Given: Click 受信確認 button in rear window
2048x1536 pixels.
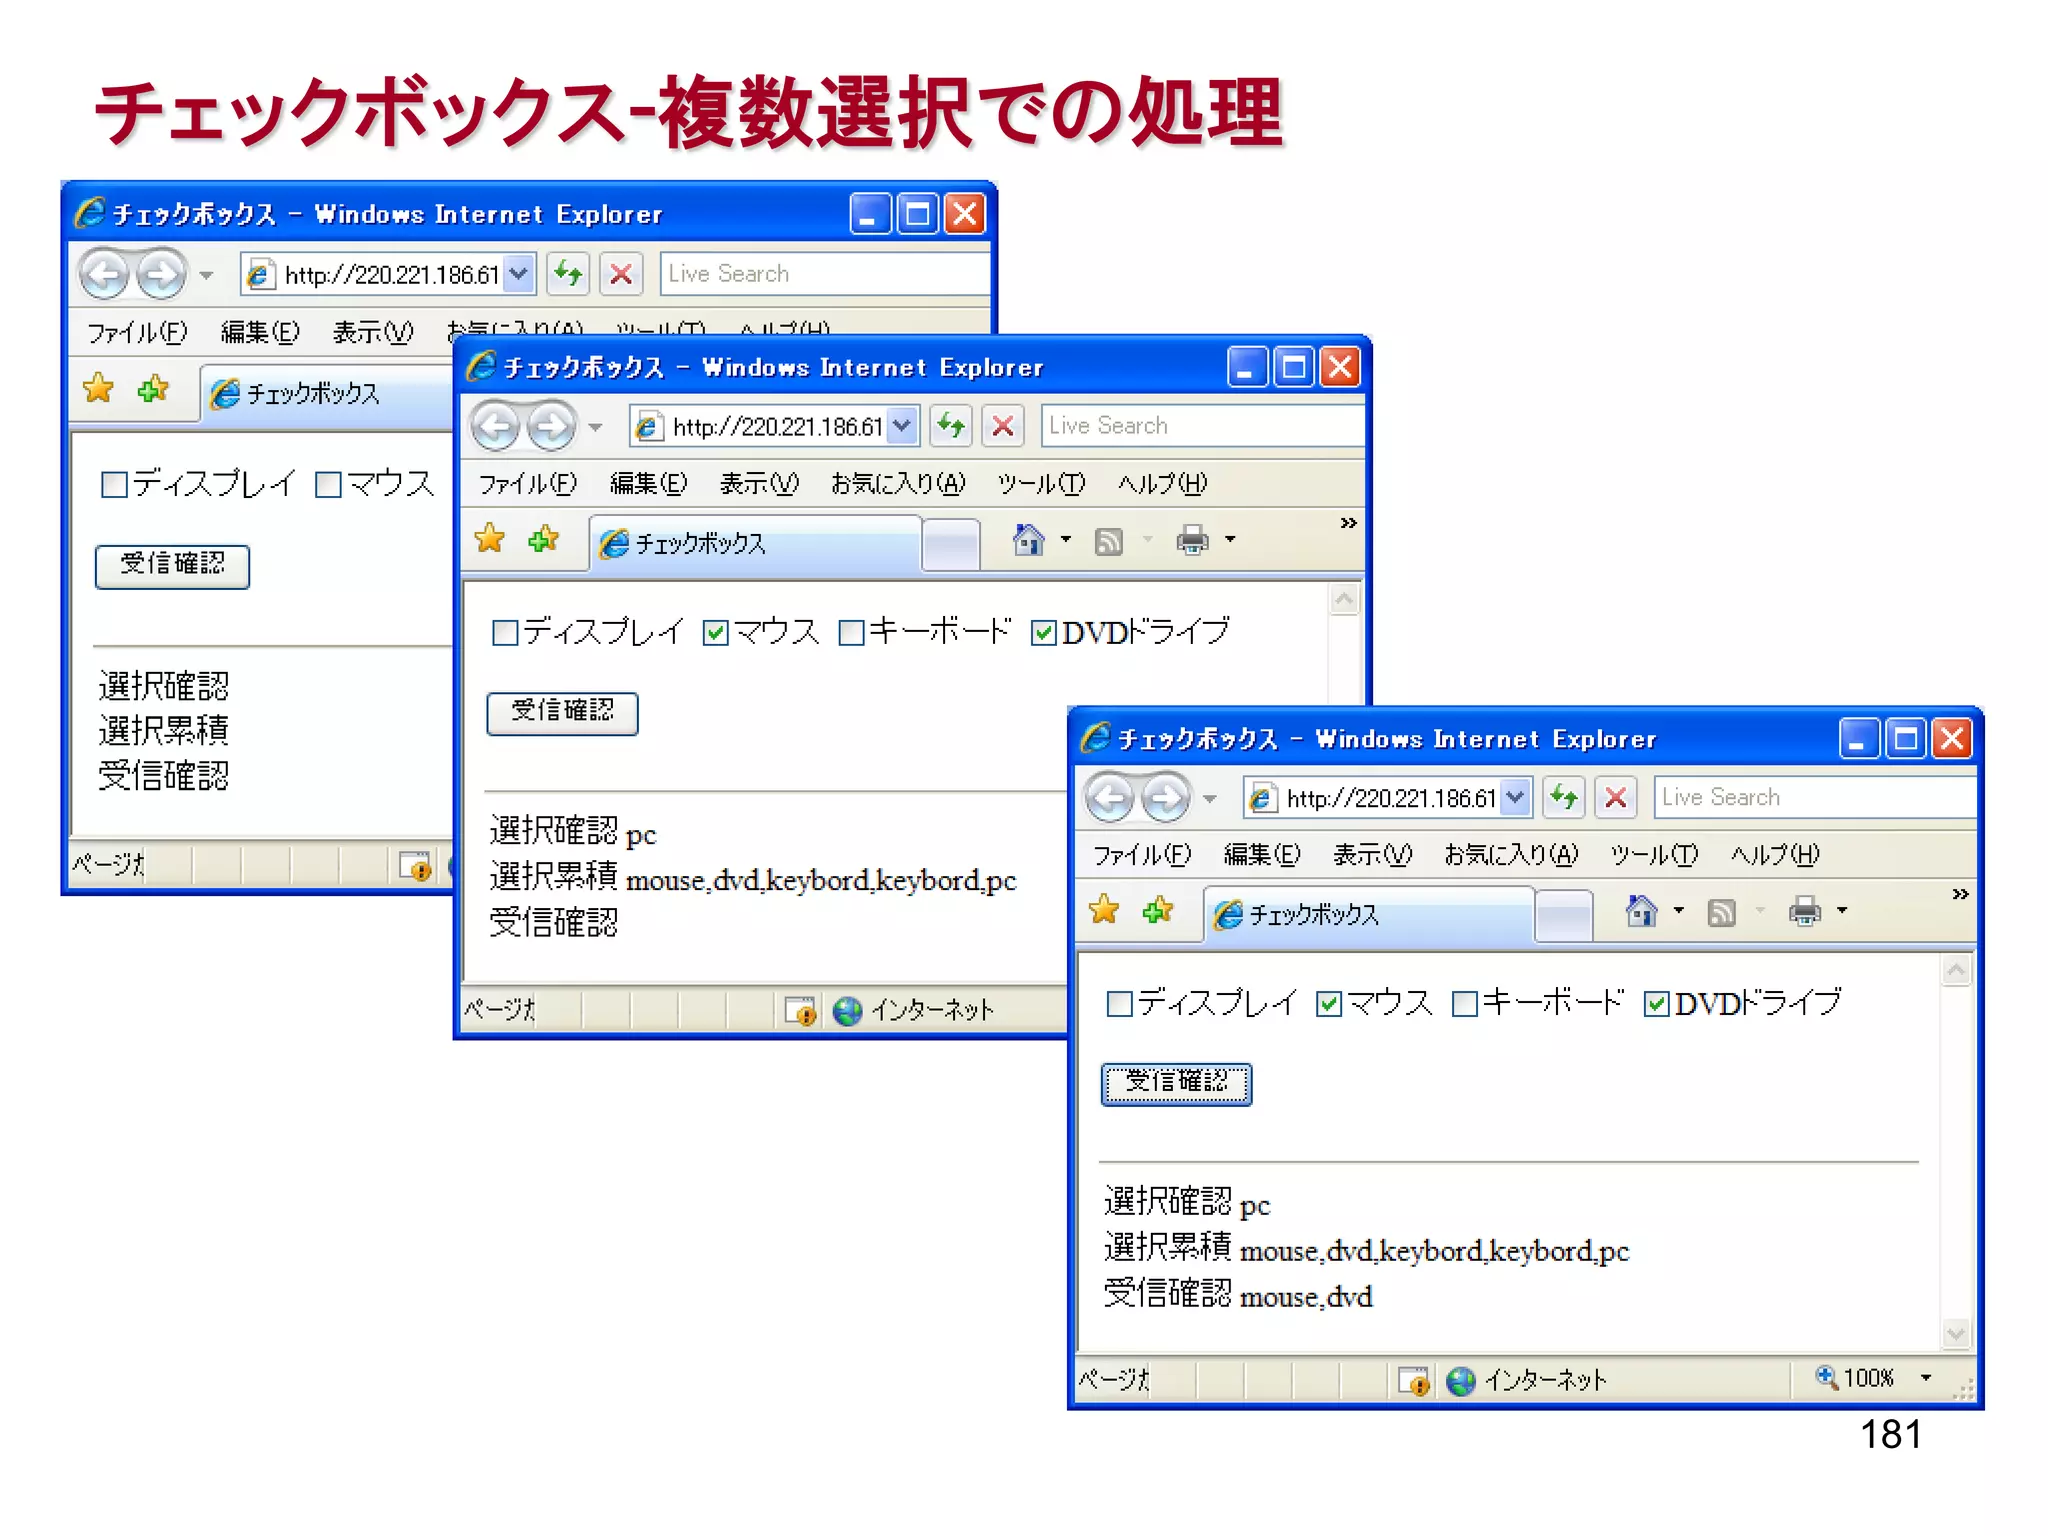Looking at the screenshot, I should click(x=172, y=566).
